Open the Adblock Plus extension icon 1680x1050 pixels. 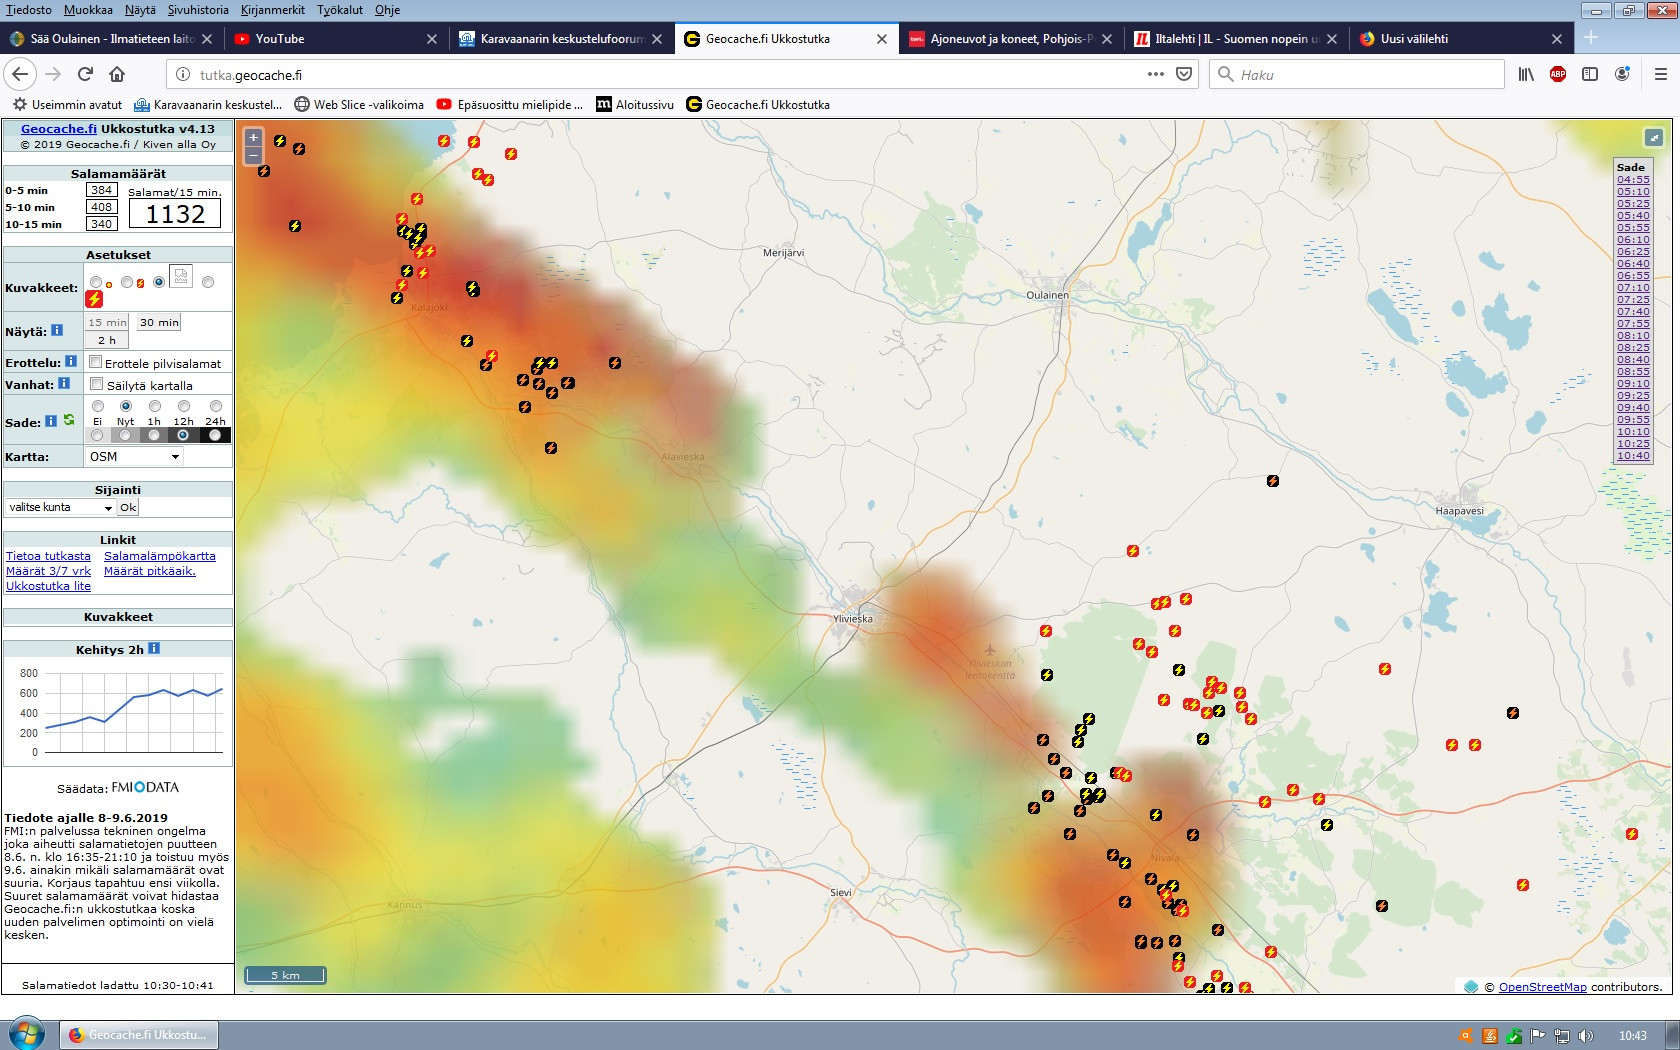click(x=1557, y=74)
